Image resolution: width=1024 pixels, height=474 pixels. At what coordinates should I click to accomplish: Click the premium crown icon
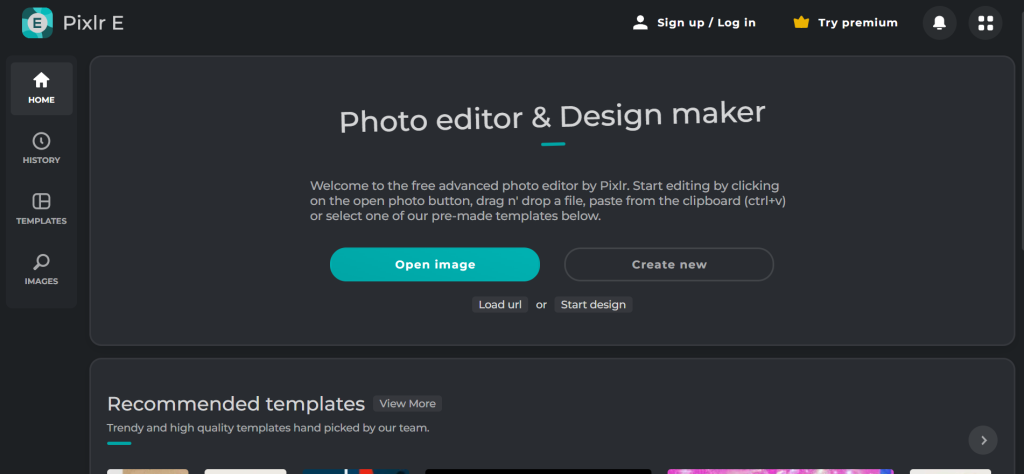tap(801, 23)
